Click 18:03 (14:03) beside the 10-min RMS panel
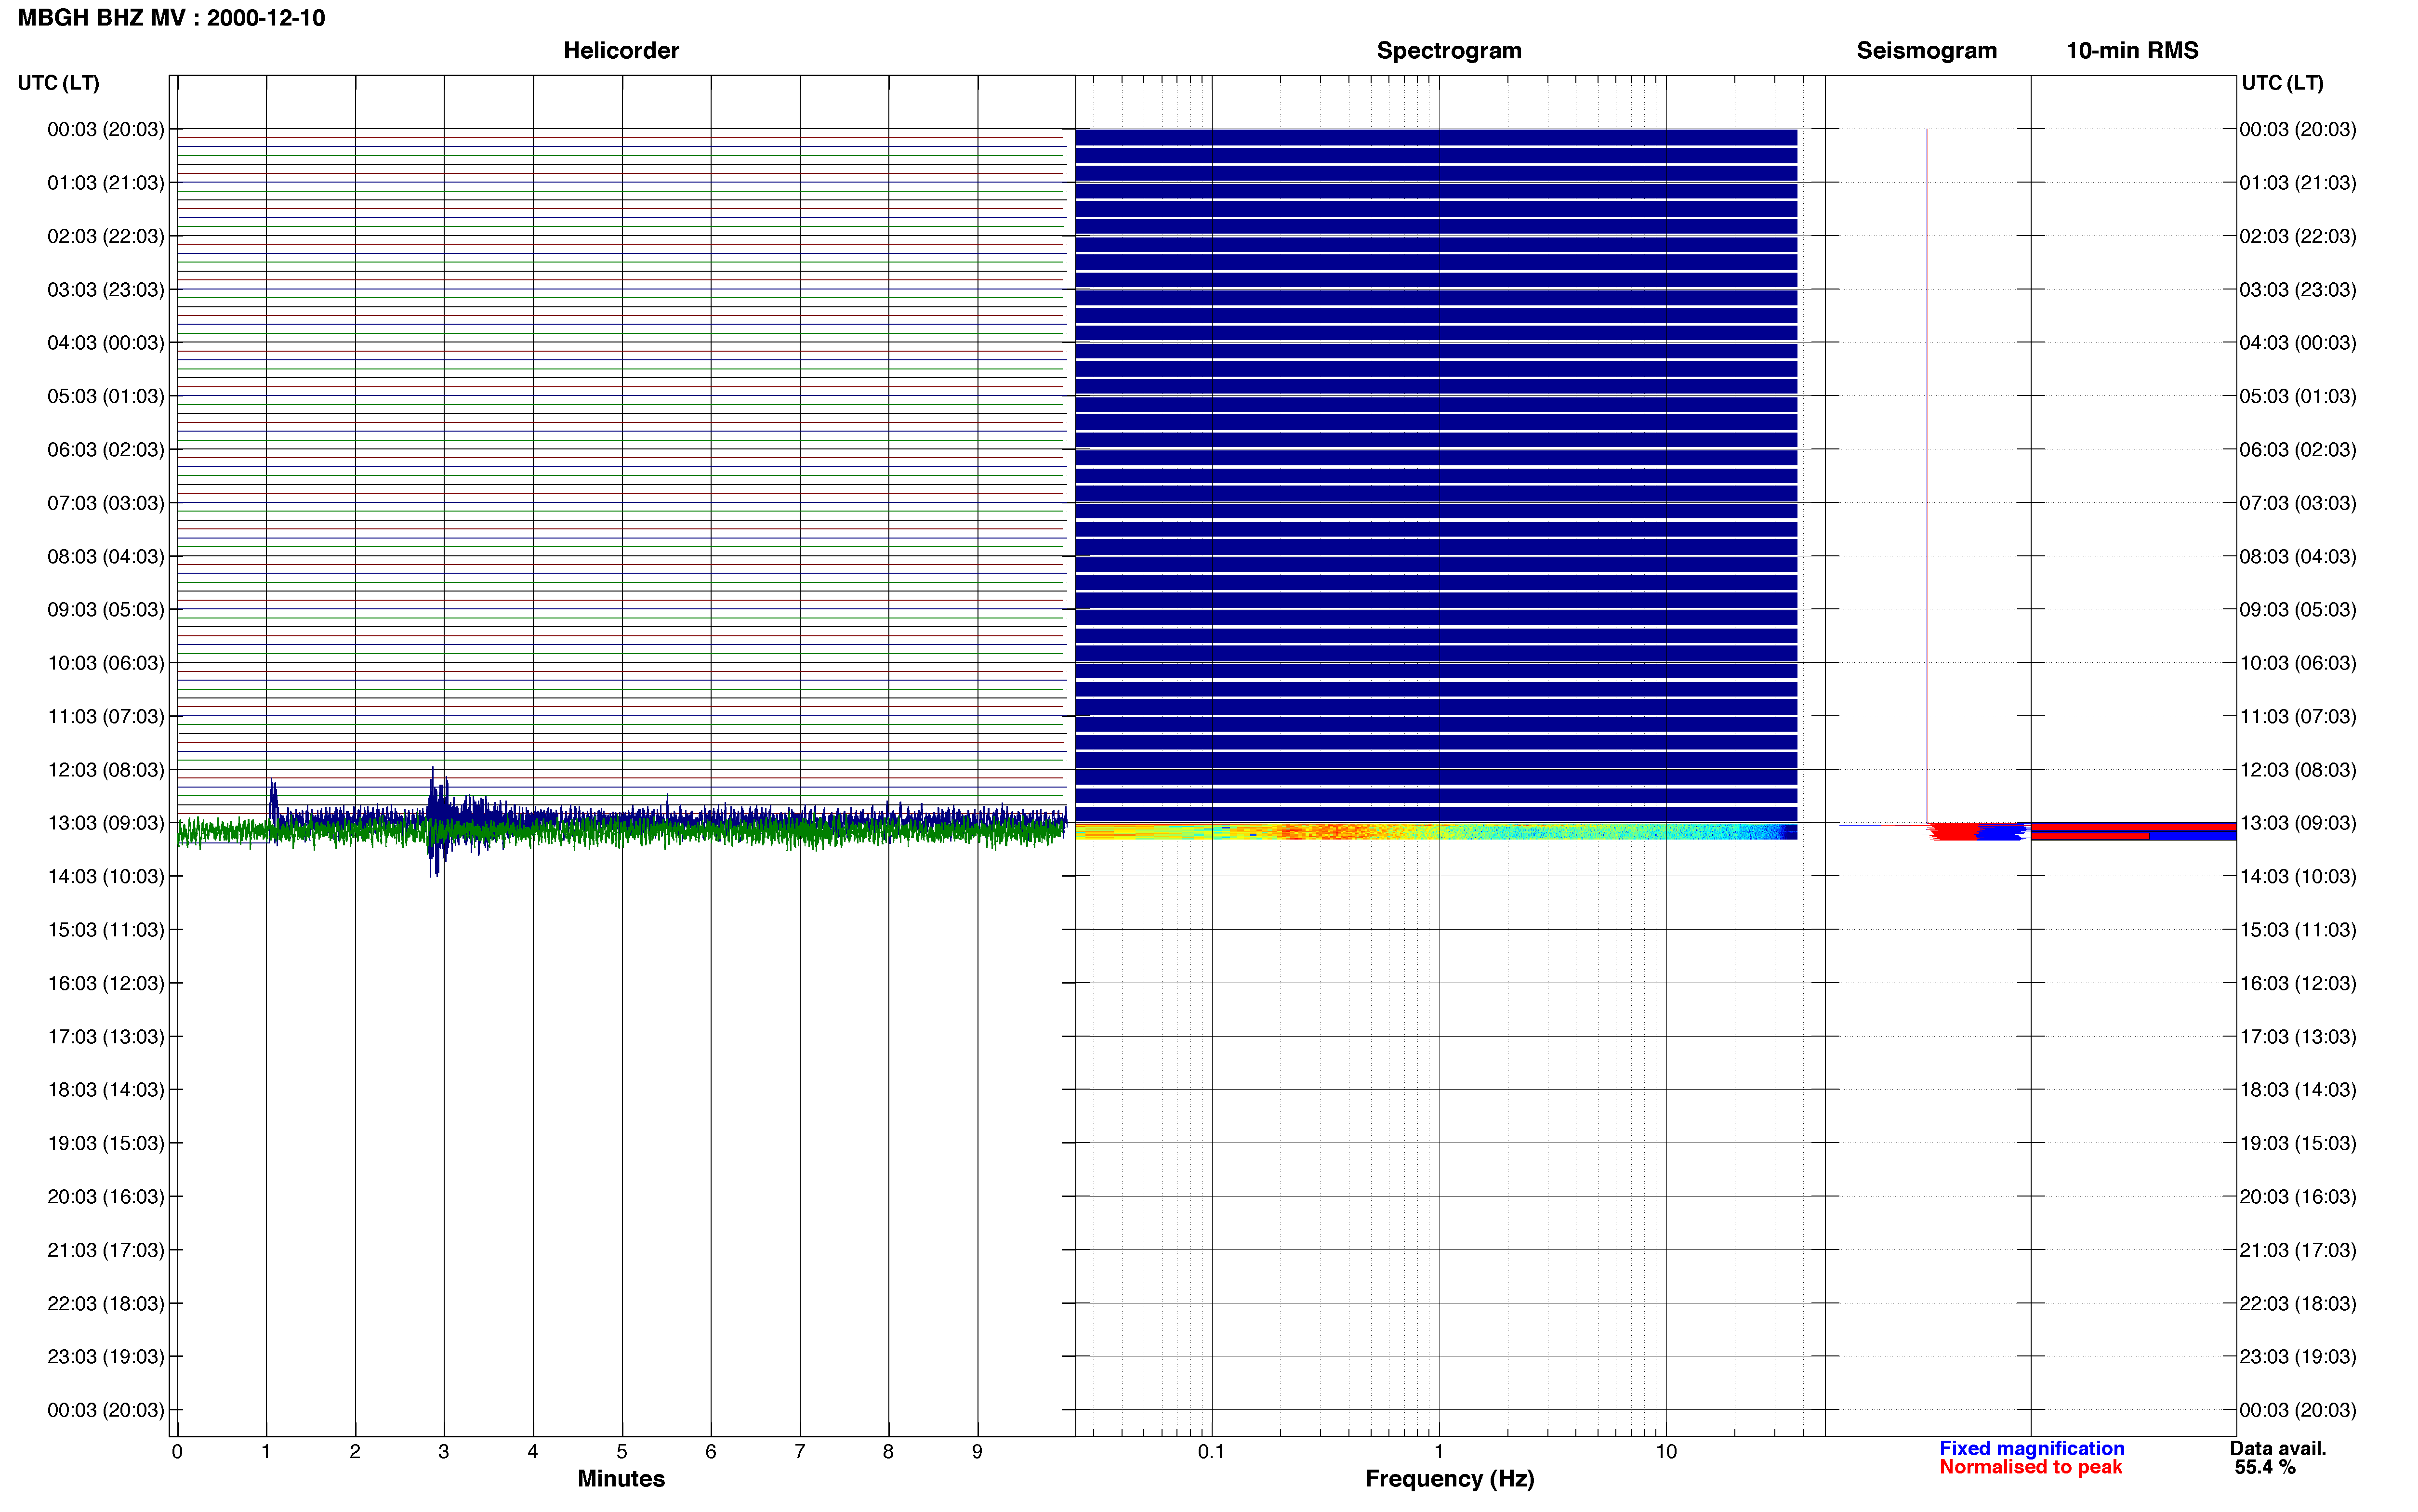The image size is (2418, 1512). point(2298,1090)
